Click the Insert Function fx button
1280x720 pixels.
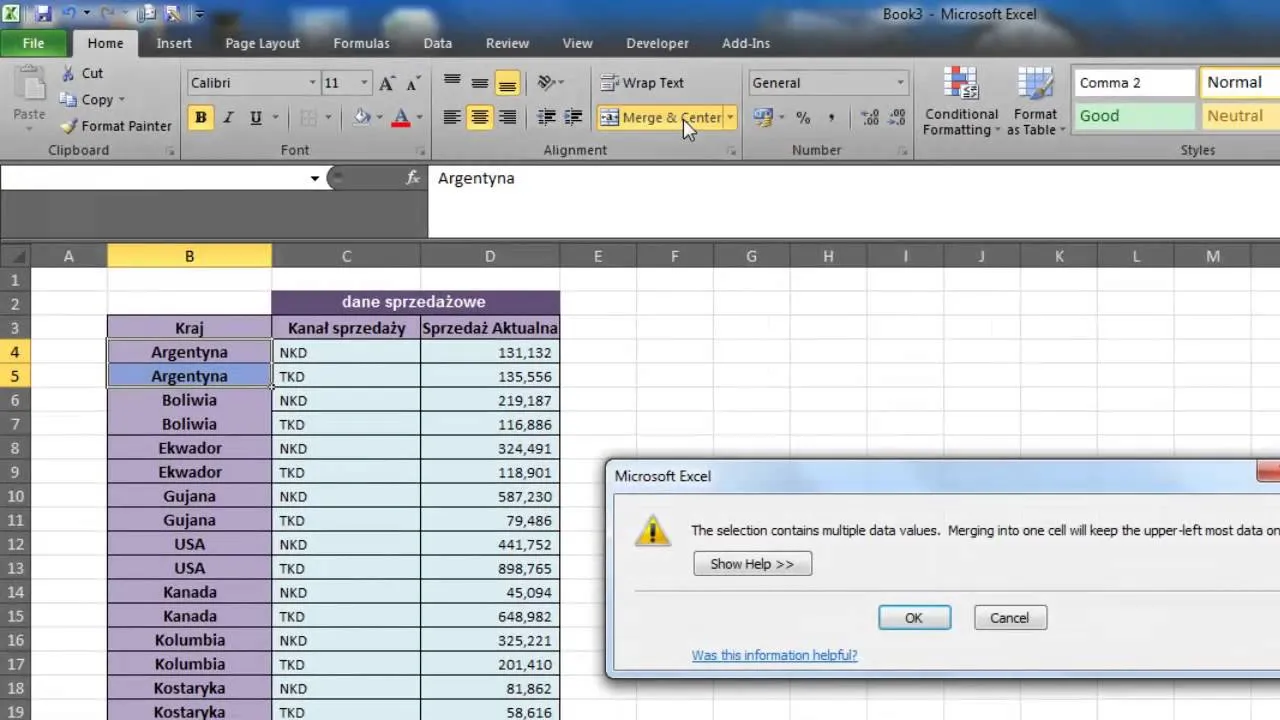[412, 178]
